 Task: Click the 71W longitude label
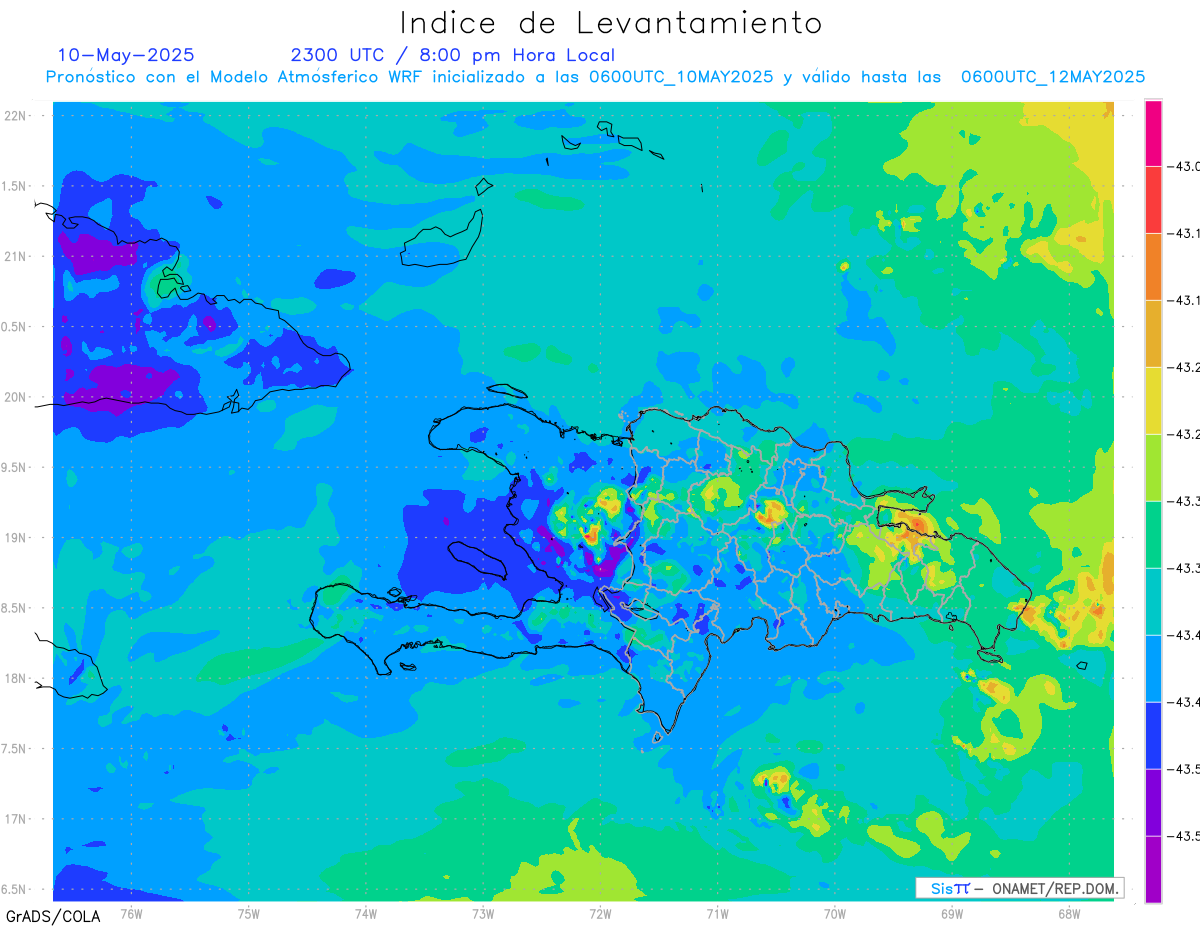[x=717, y=913]
